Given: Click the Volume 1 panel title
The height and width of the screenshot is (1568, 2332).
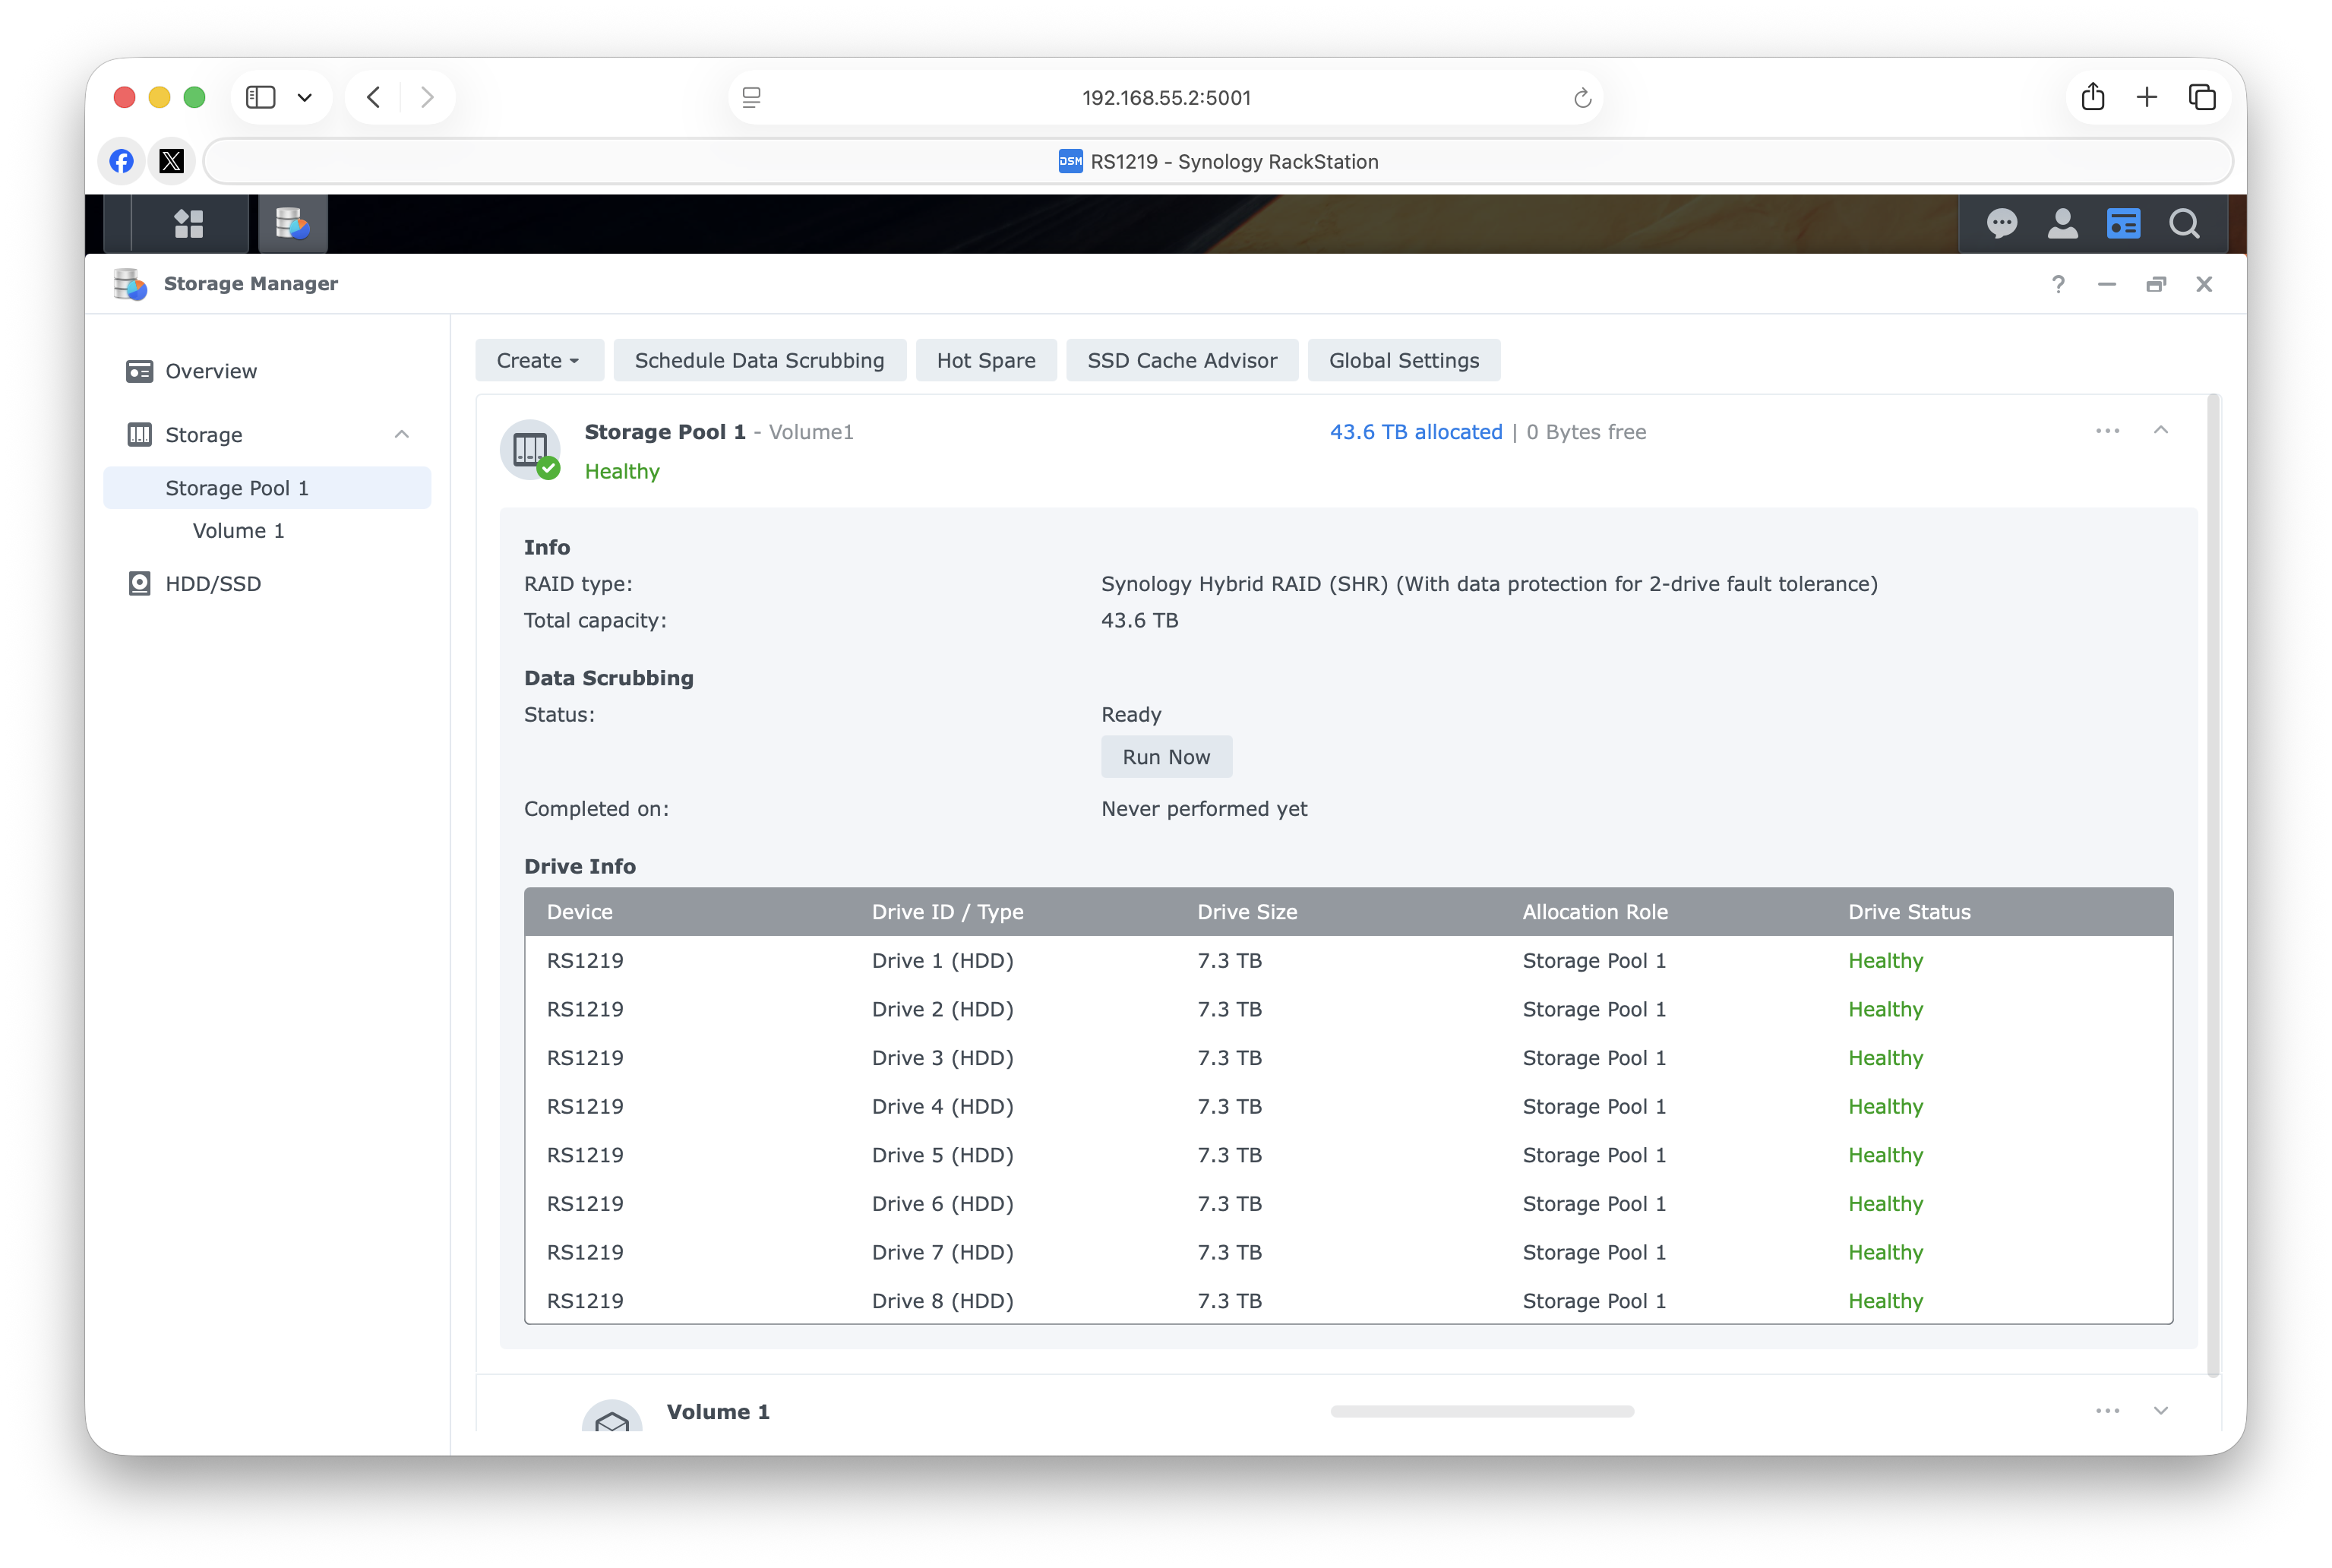Looking at the screenshot, I should click(x=718, y=1412).
